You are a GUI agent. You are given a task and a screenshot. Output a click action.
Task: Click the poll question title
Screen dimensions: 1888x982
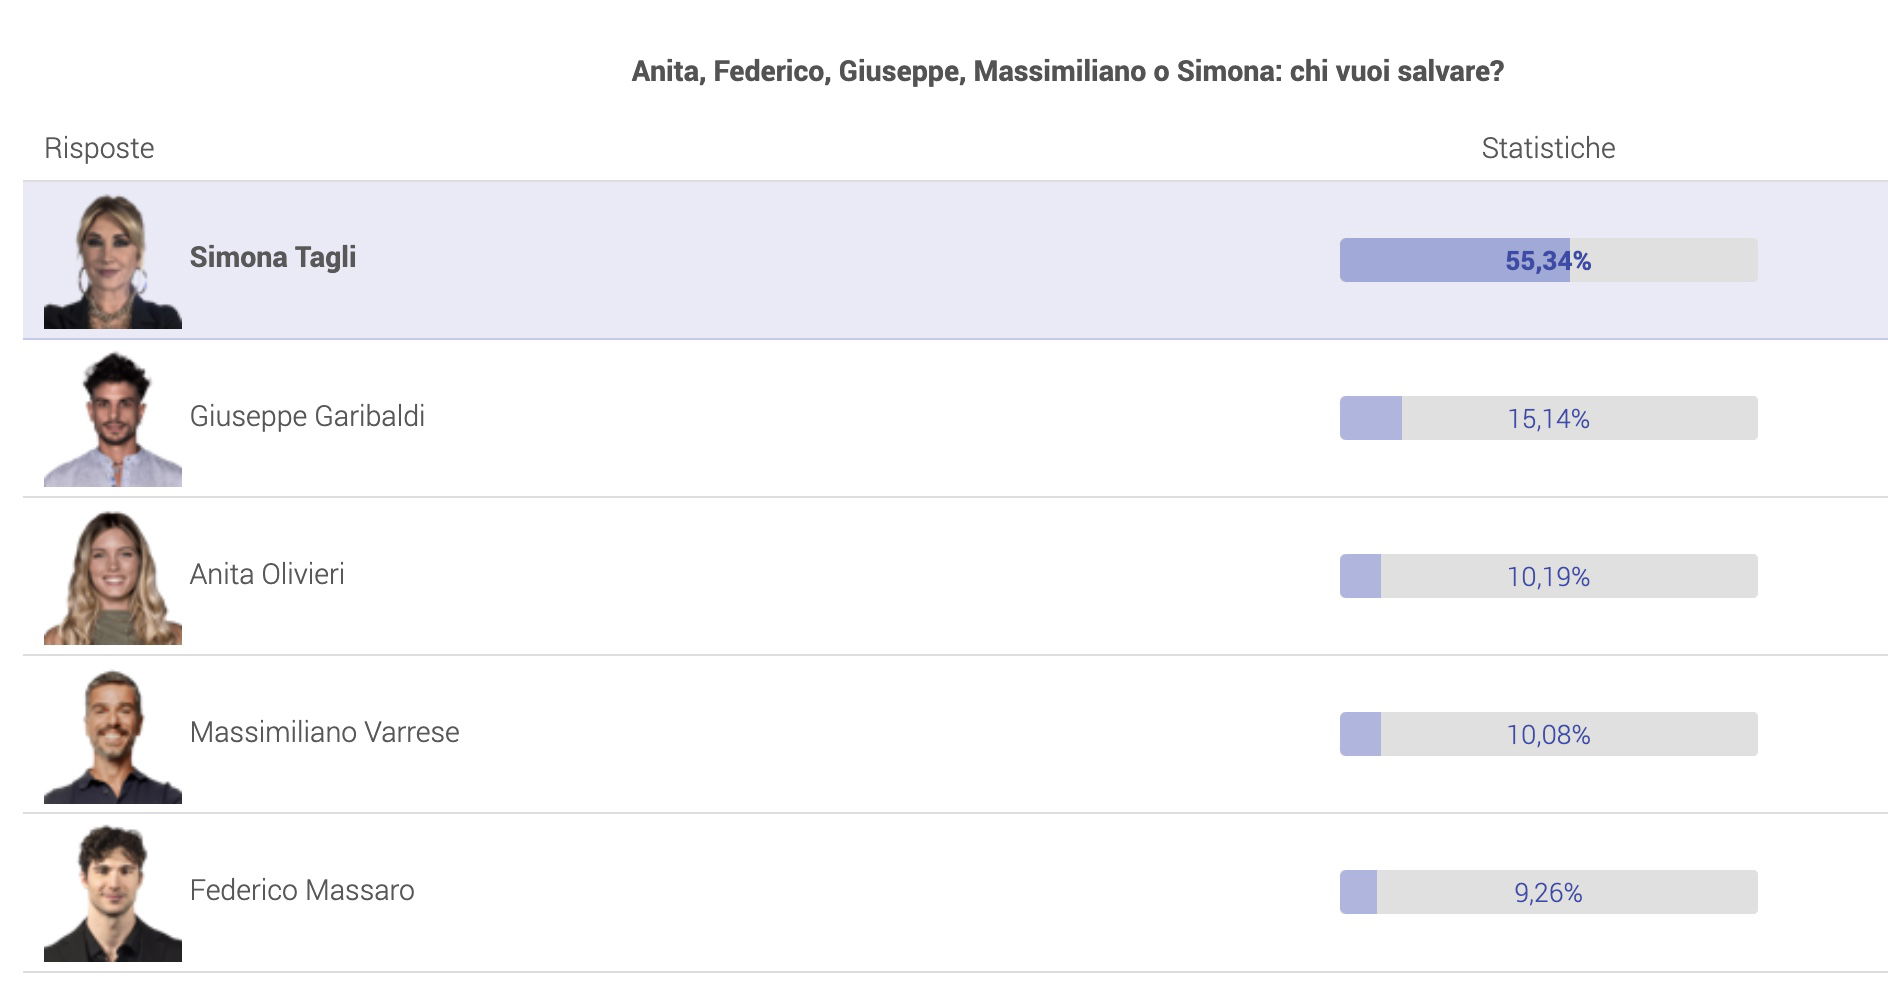click(x=1067, y=71)
